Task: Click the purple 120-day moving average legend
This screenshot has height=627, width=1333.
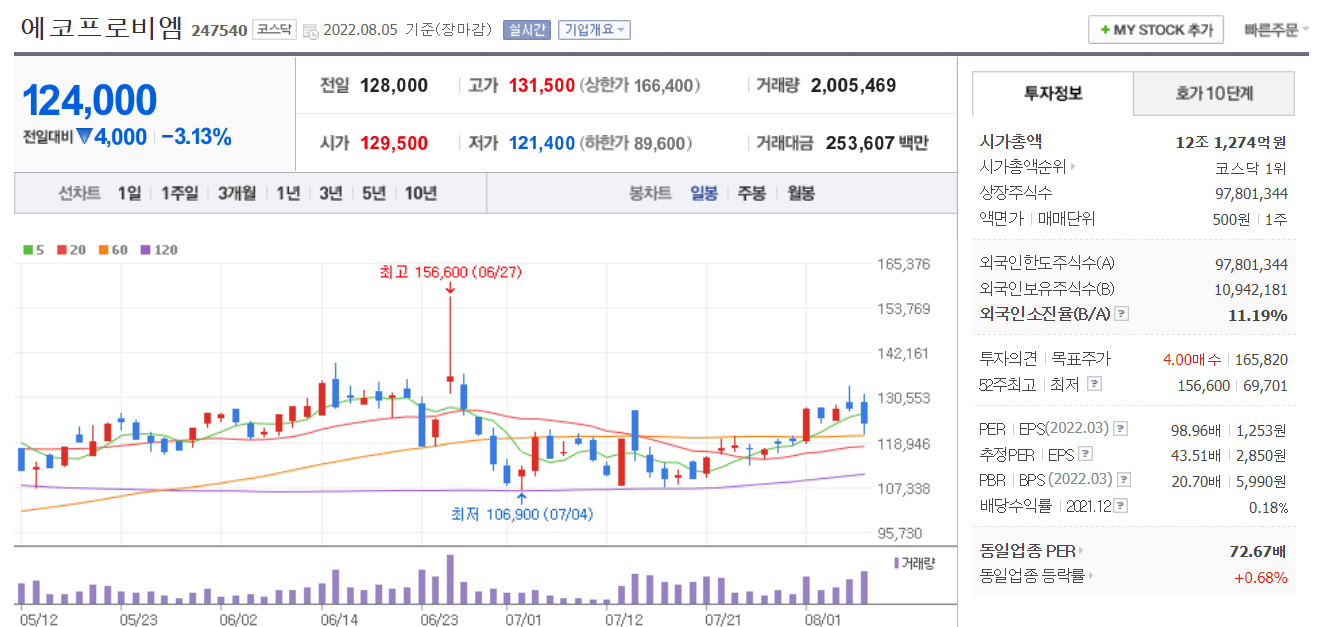Action: coord(159,250)
